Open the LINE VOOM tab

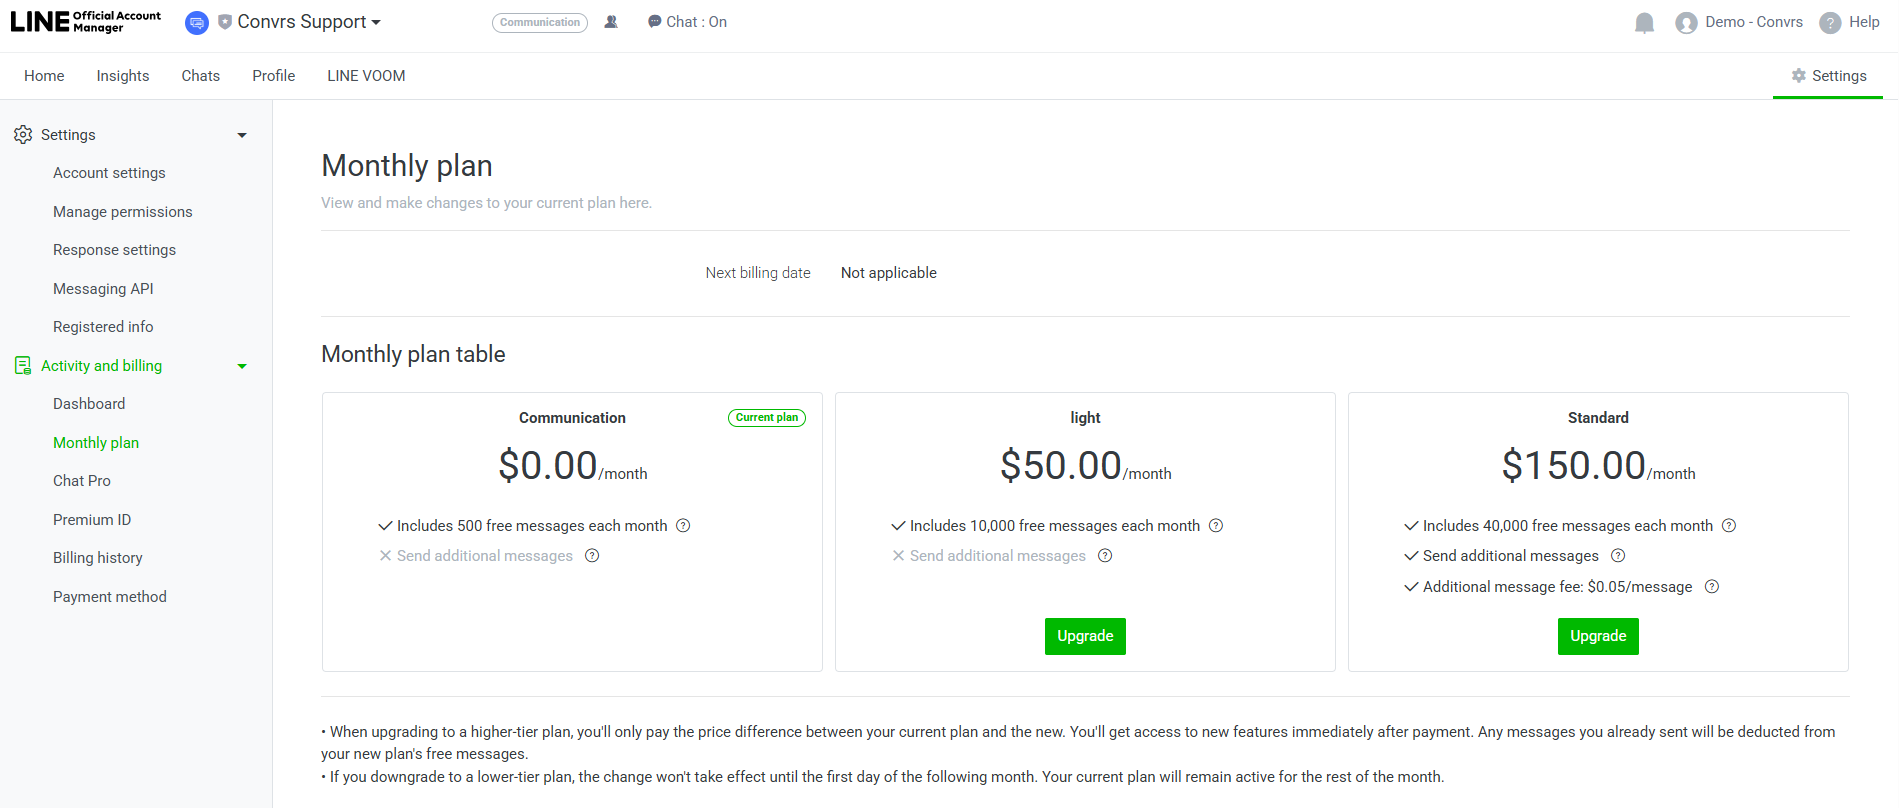click(x=366, y=76)
